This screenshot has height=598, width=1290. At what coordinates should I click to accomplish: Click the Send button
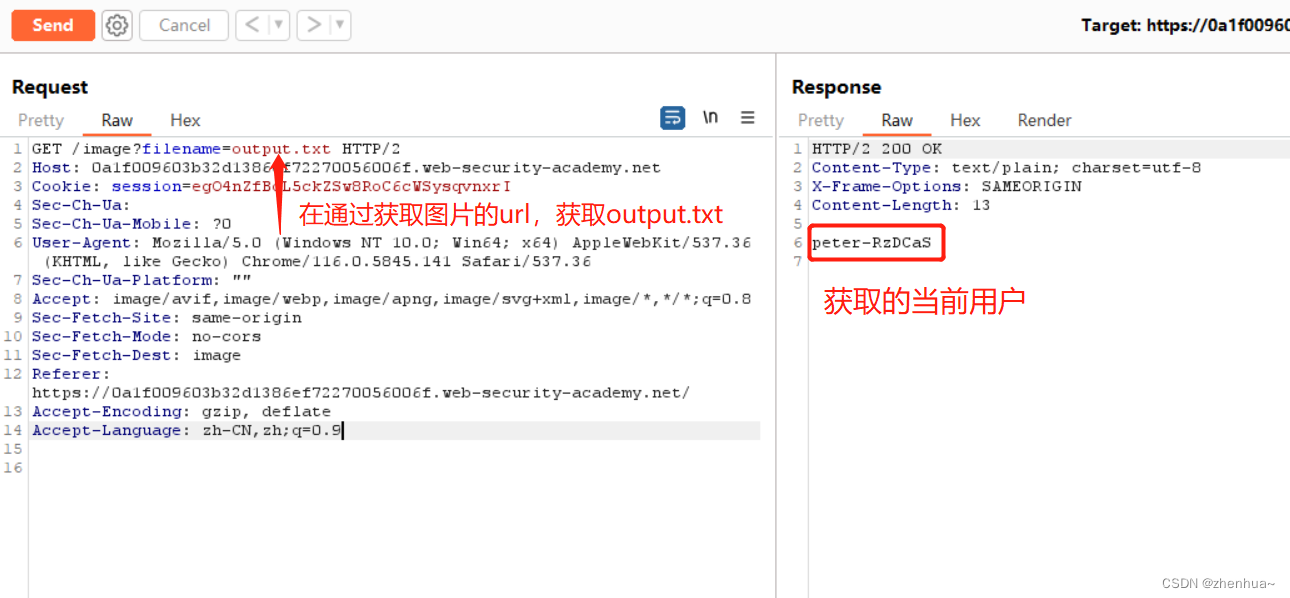[x=52, y=25]
